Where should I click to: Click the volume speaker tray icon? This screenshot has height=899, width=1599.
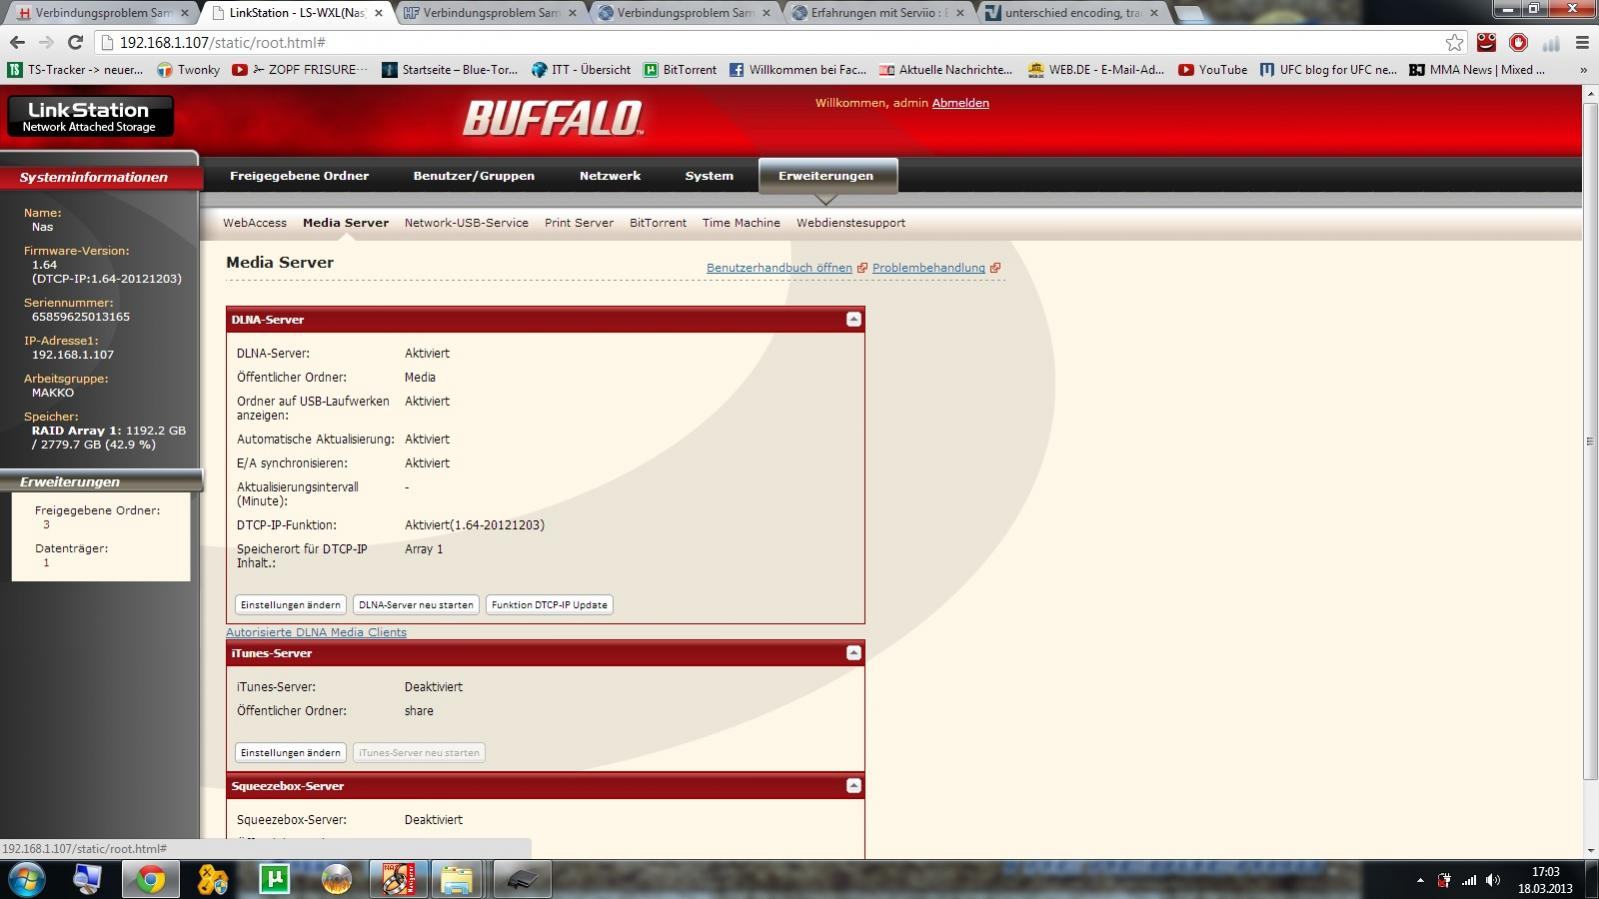click(x=1493, y=880)
